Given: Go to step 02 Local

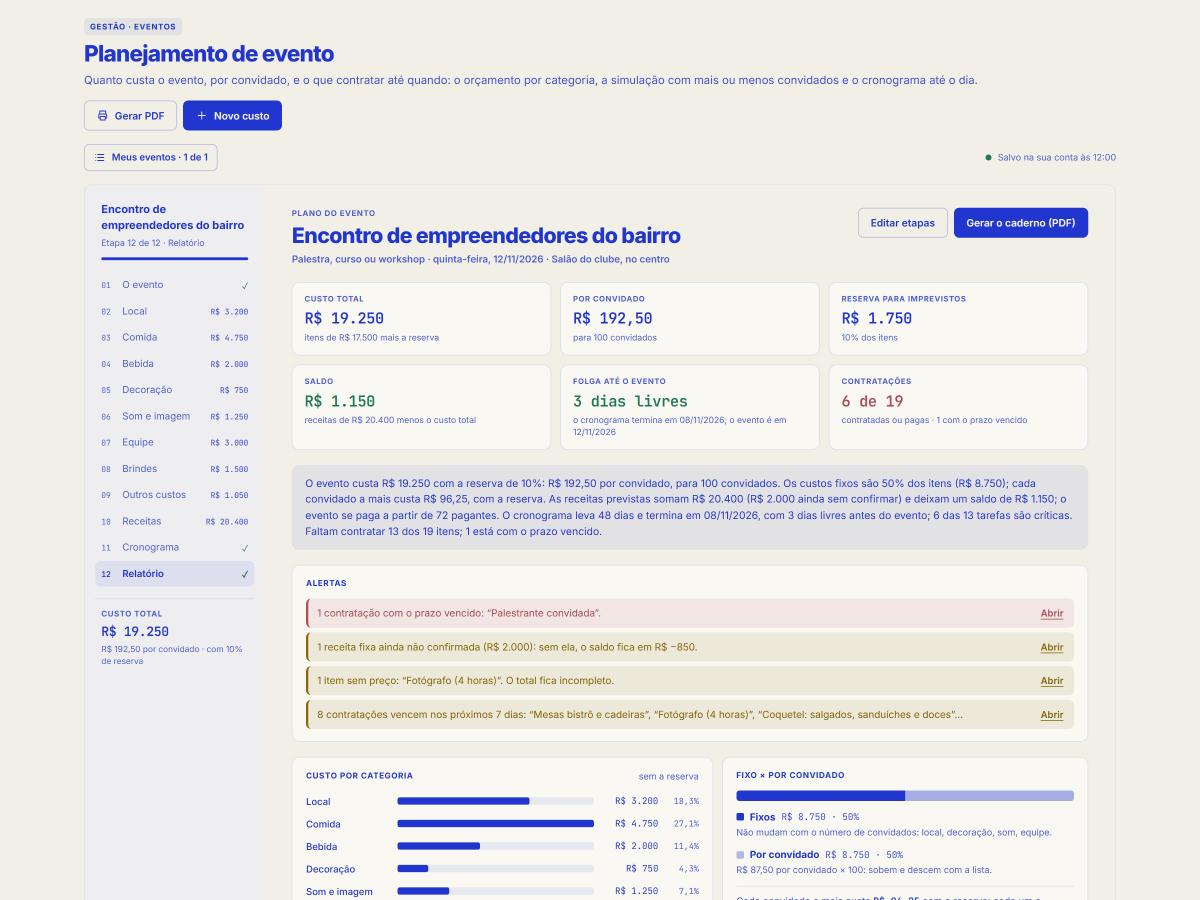Looking at the screenshot, I should pos(175,311).
